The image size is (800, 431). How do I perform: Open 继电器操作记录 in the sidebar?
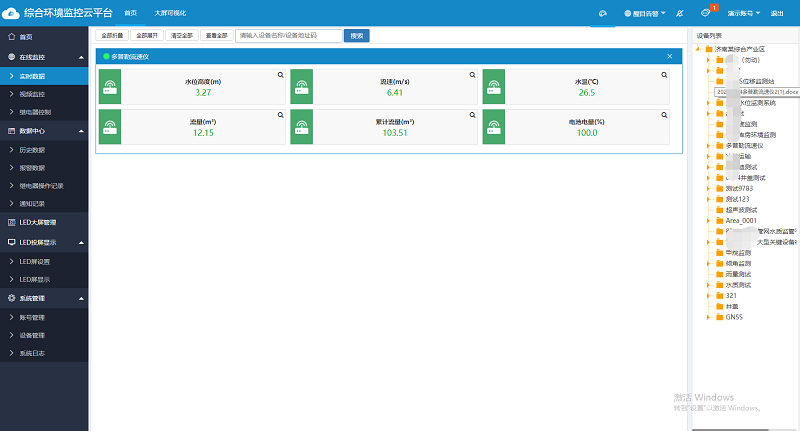pyautogui.click(x=44, y=186)
